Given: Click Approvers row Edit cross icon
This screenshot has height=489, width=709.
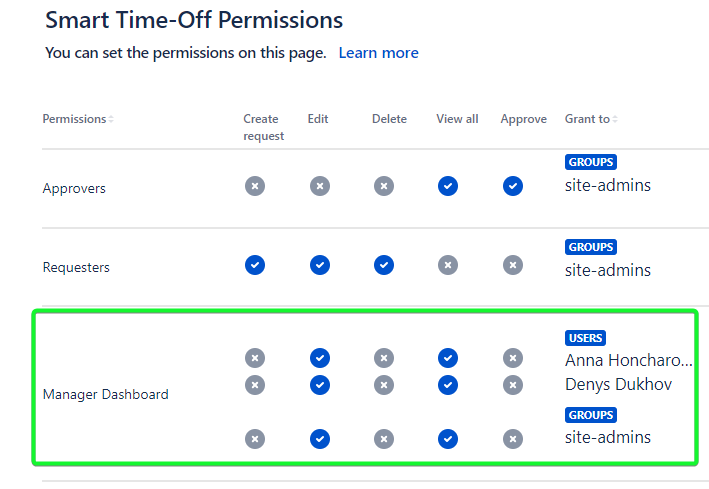Looking at the screenshot, I should click(x=319, y=186).
